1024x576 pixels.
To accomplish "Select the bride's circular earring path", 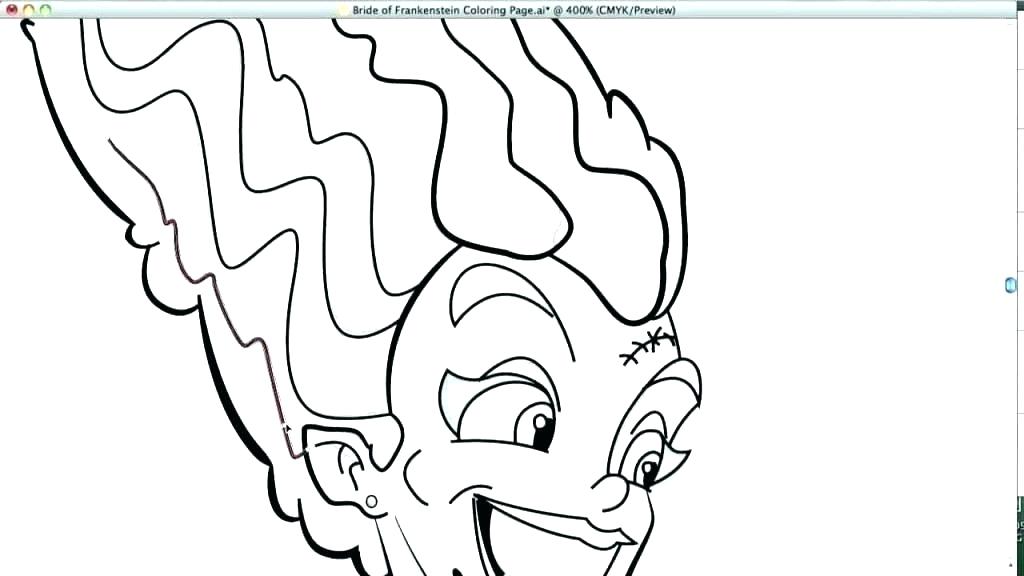I will click(x=371, y=501).
